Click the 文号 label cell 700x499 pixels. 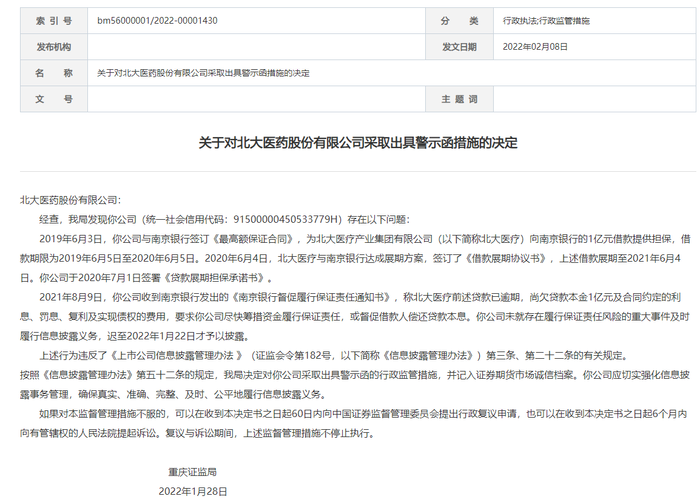[54, 99]
